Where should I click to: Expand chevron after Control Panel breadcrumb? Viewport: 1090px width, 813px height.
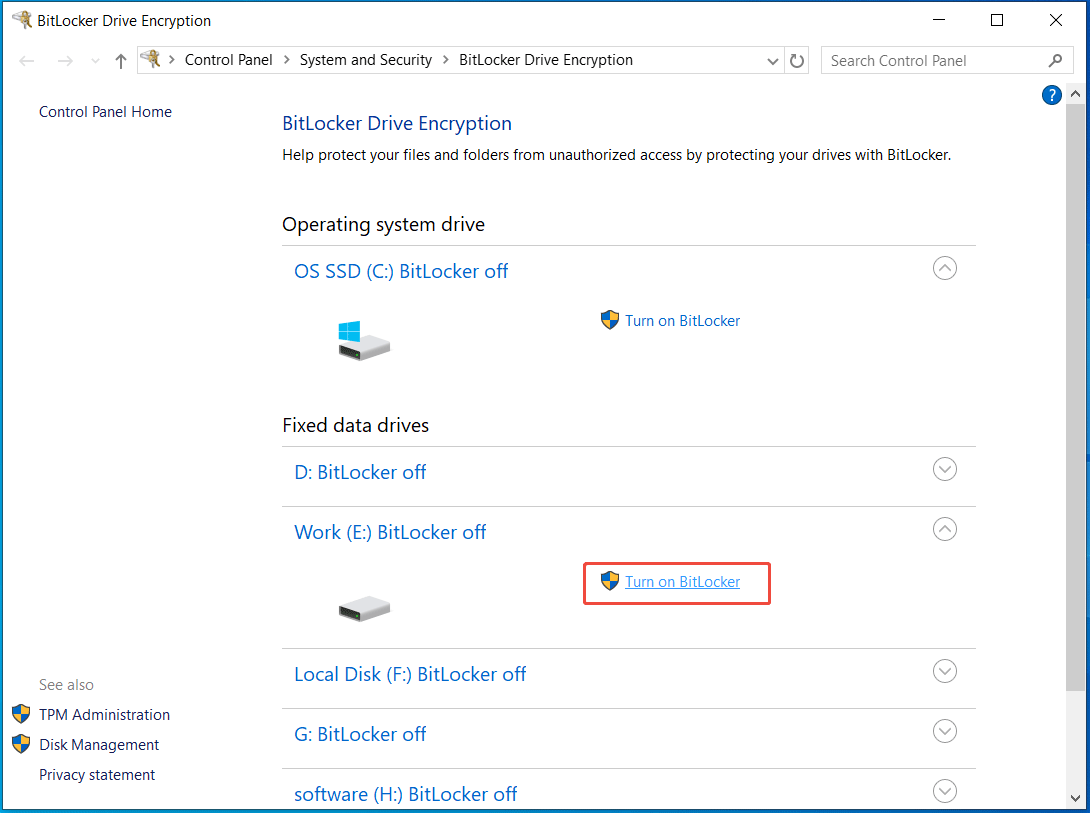[286, 60]
